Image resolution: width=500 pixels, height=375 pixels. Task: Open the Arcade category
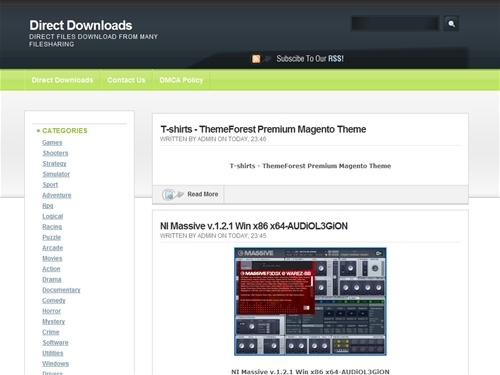53,248
